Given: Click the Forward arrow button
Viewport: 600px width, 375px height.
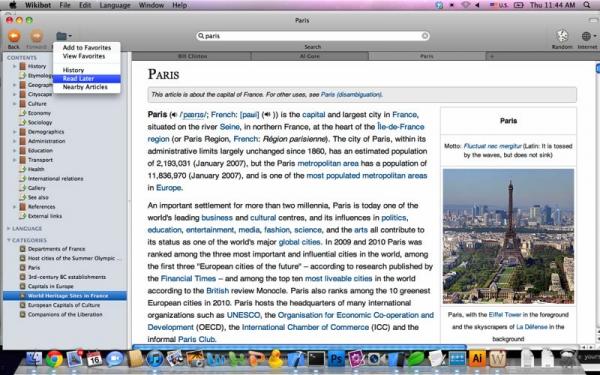Looking at the screenshot, I should (37, 36).
